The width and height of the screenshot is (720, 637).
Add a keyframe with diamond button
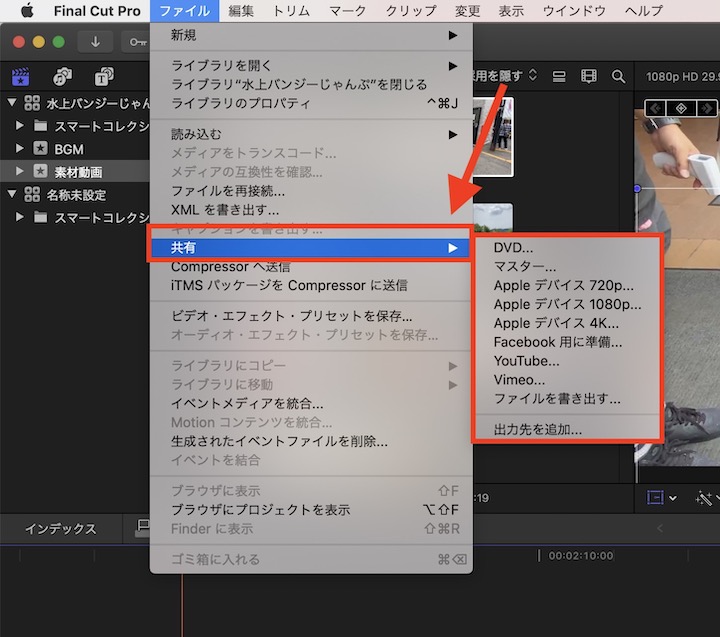point(681,108)
